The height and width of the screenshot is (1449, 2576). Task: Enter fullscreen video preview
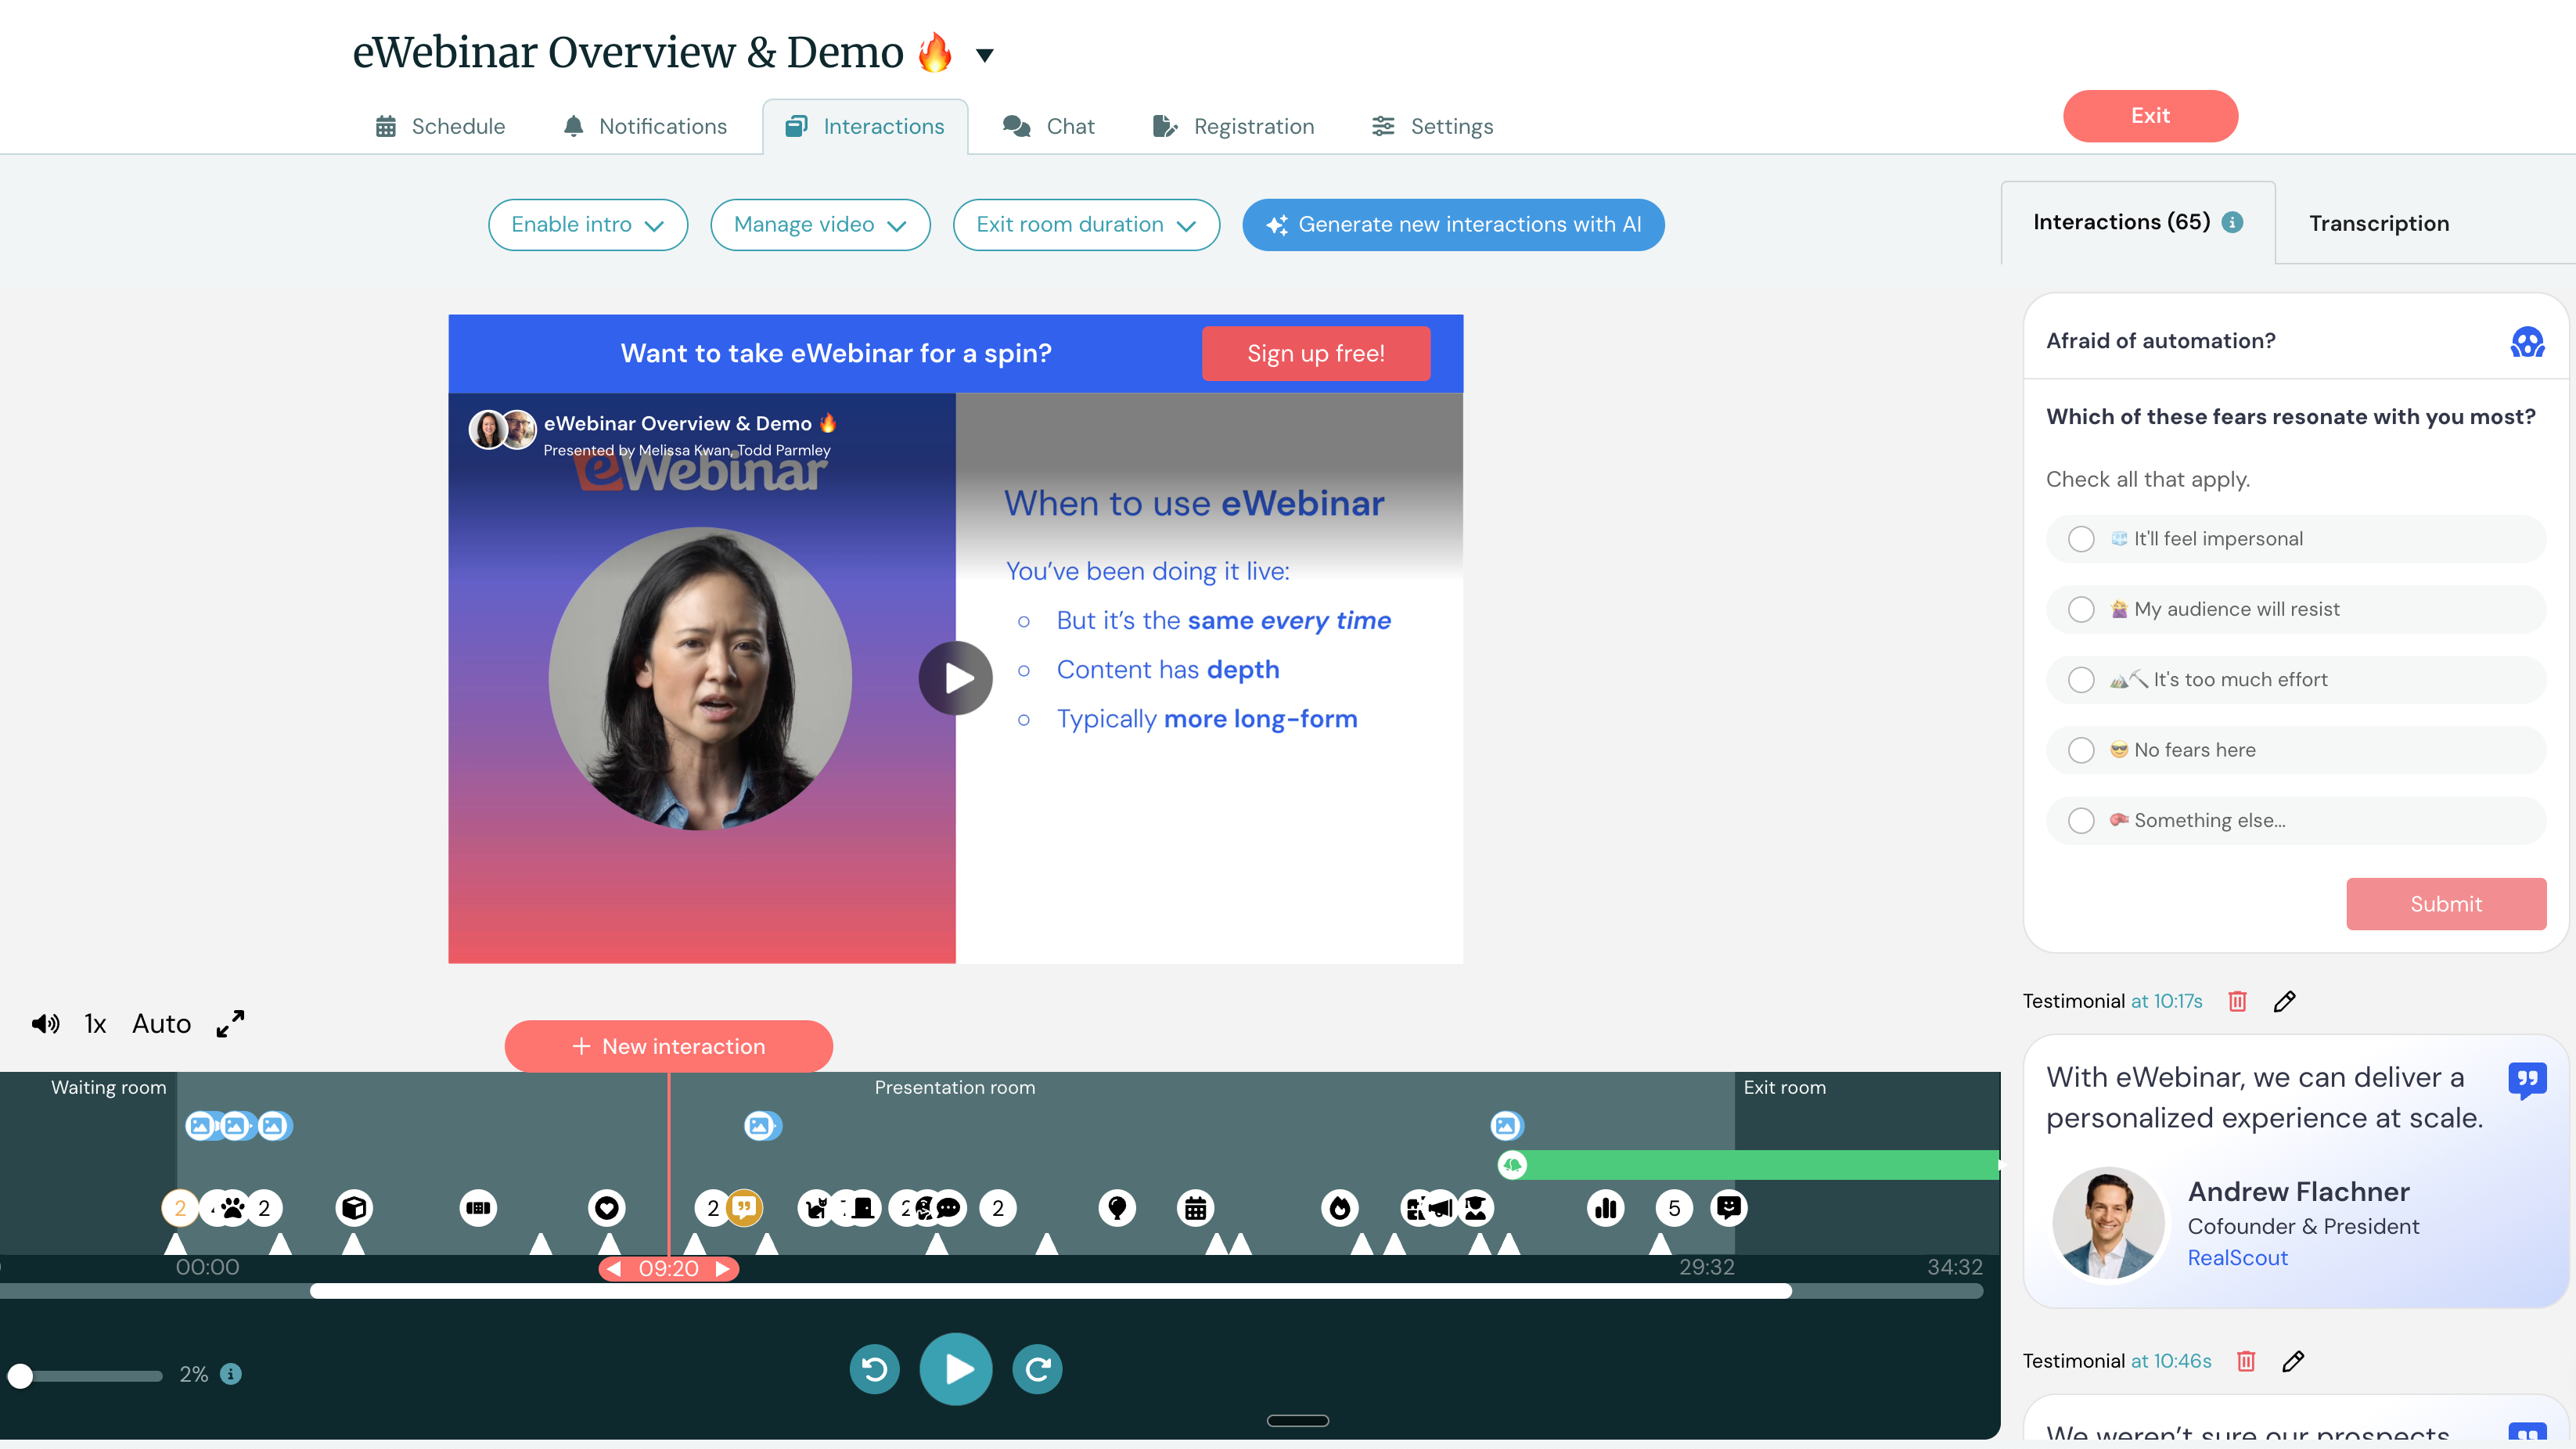(x=230, y=1023)
